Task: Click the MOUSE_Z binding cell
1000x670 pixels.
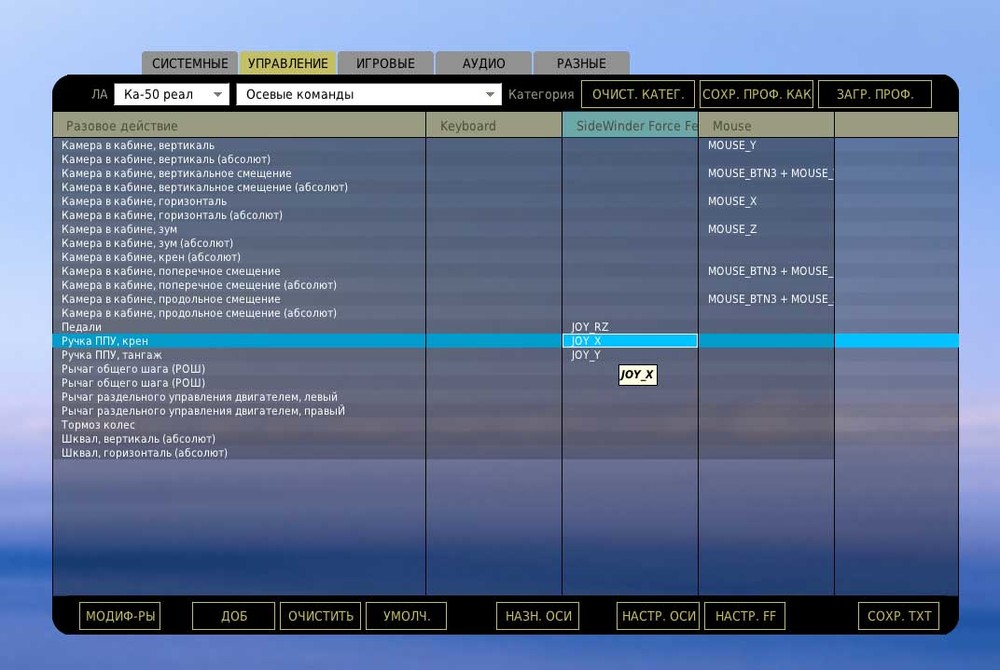Action: tap(767, 229)
